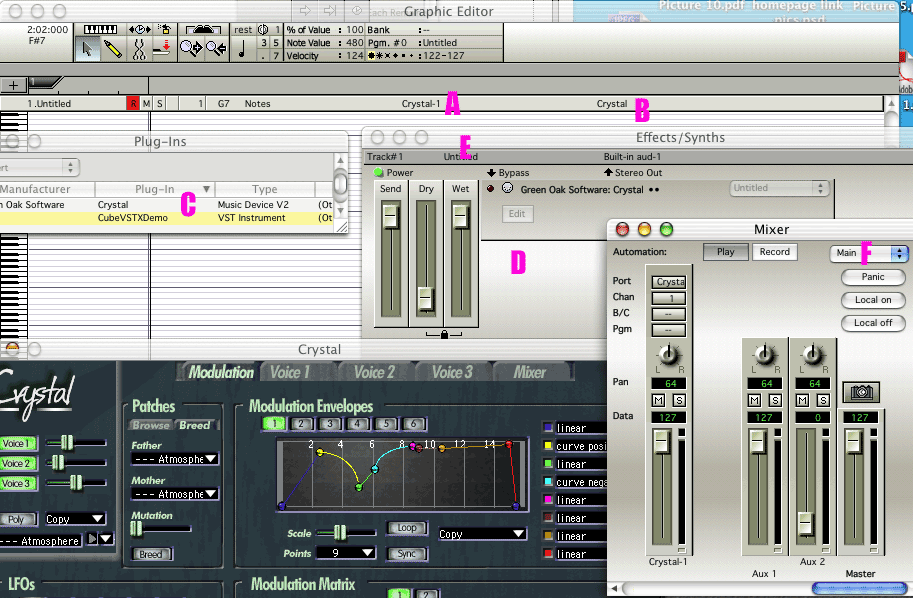This screenshot has height=598, width=913.
Task: Click the piano keyboard icon in the toolbar
Action: click(x=100, y=30)
